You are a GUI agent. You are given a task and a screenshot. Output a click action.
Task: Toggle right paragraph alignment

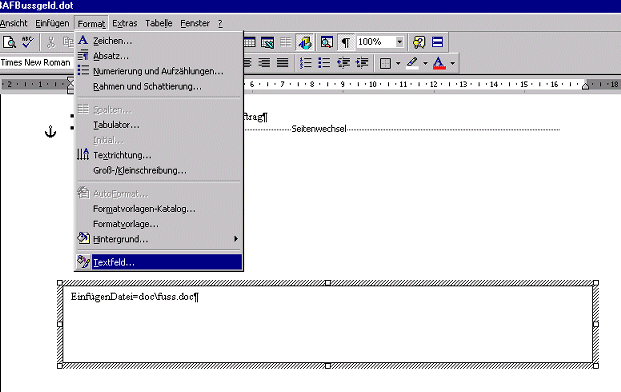(x=264, y=63)
